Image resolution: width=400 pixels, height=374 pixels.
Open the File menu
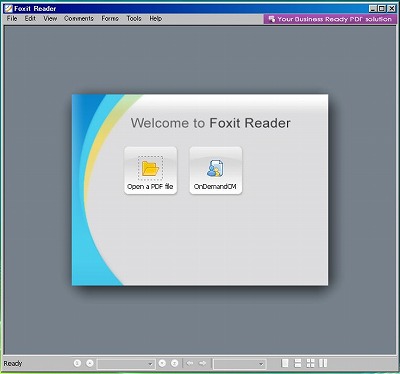12,19
